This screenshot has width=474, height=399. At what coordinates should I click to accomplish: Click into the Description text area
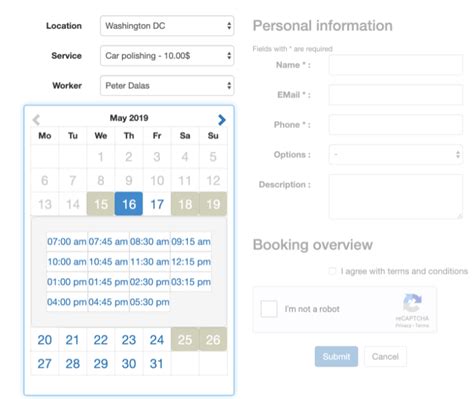click(x=396, y=197)
